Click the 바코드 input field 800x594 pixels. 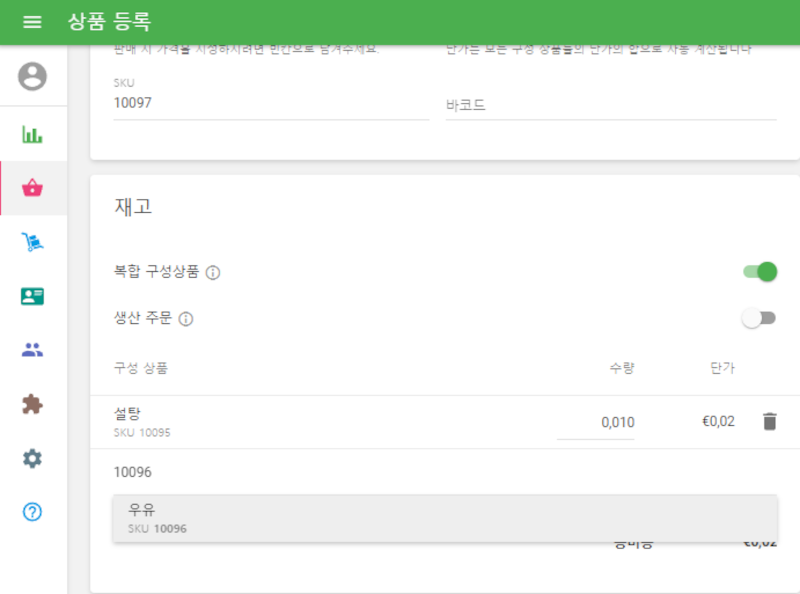(x=600, y=102)
